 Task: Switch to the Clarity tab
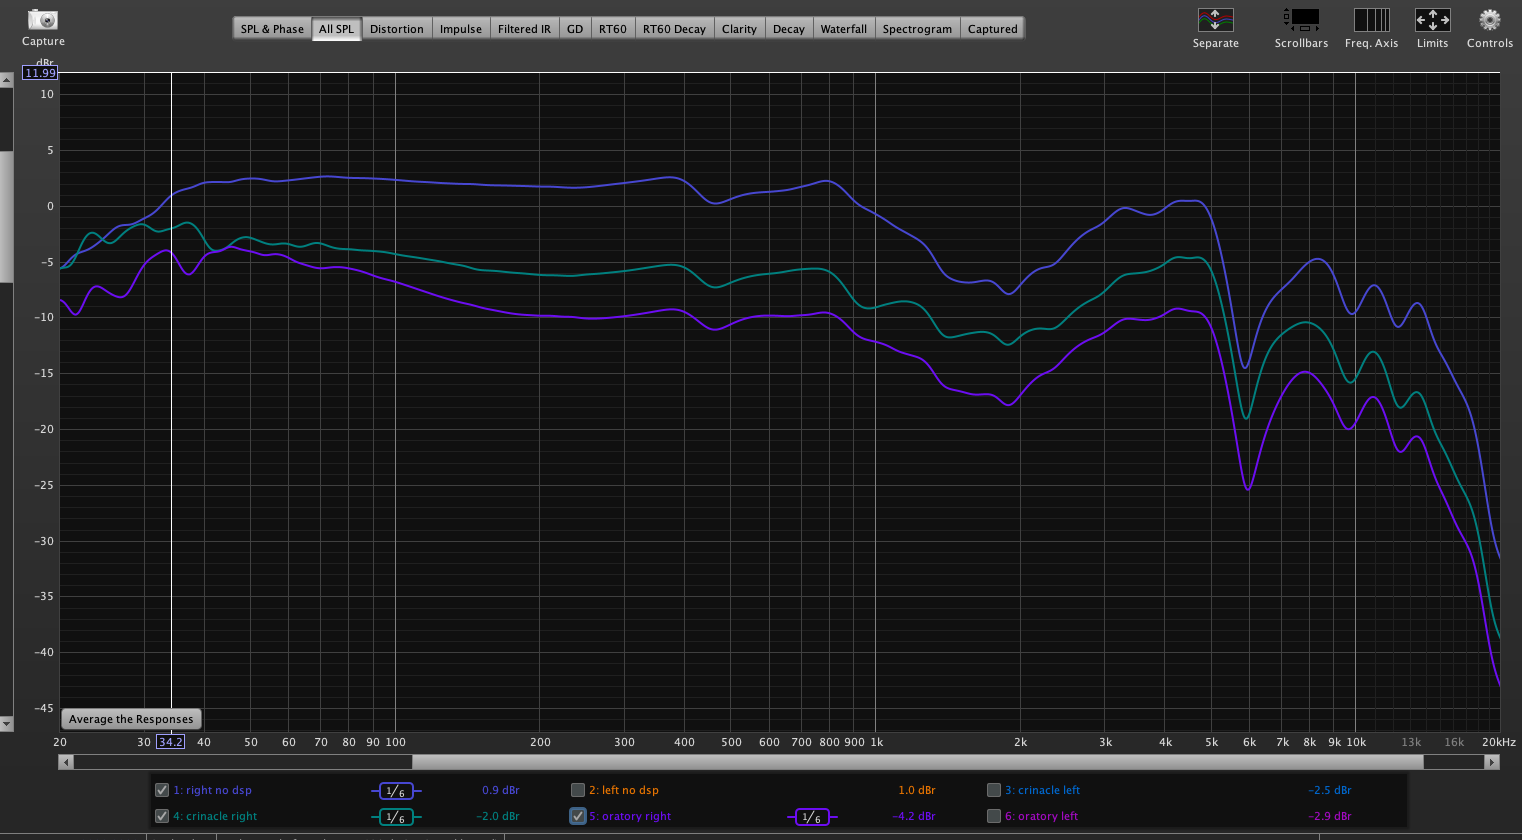[x=740, y=29]
